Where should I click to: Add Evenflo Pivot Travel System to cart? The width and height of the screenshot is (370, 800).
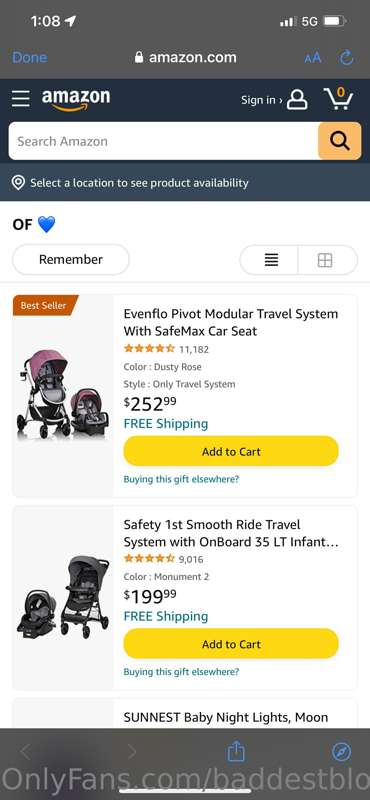point(231,452)
